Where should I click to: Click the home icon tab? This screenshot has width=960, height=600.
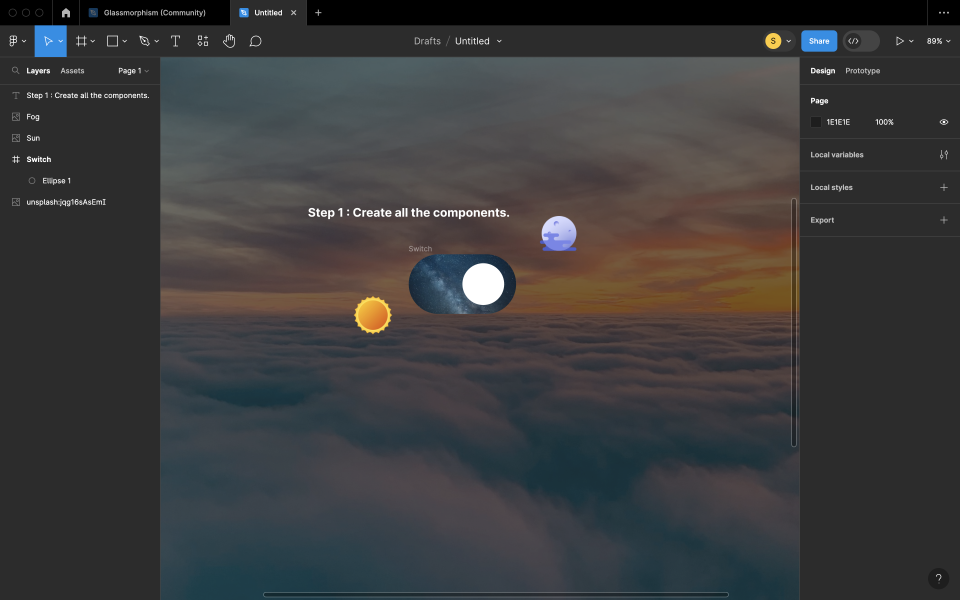pos(66,13)
